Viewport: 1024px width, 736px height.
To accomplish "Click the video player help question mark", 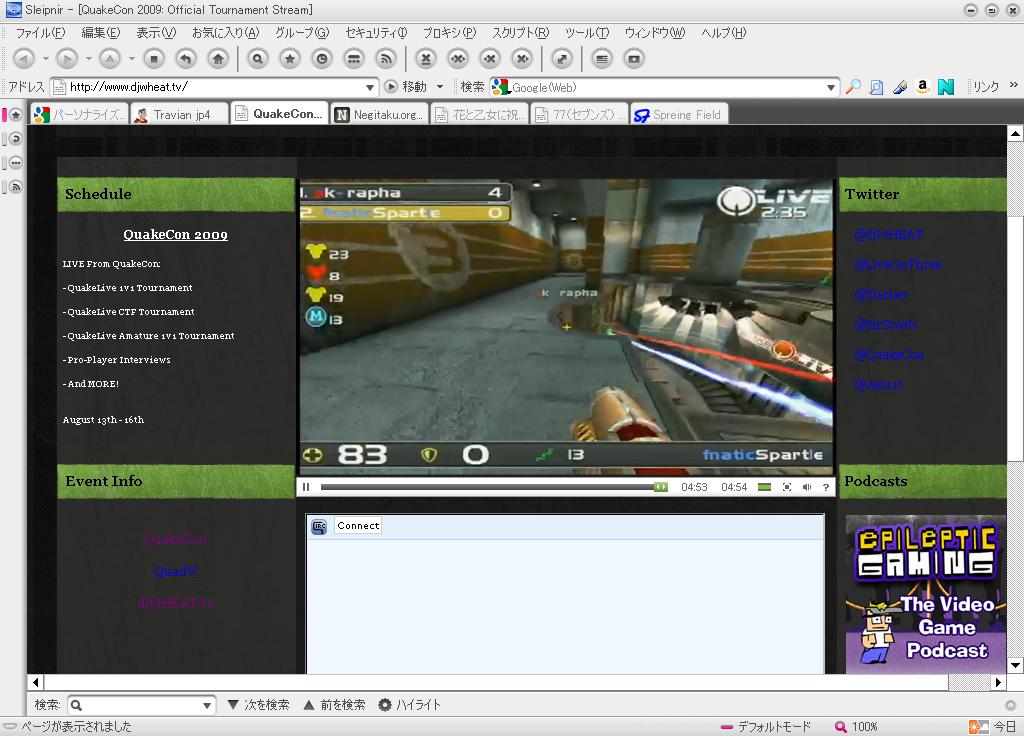I will (826, 487).
